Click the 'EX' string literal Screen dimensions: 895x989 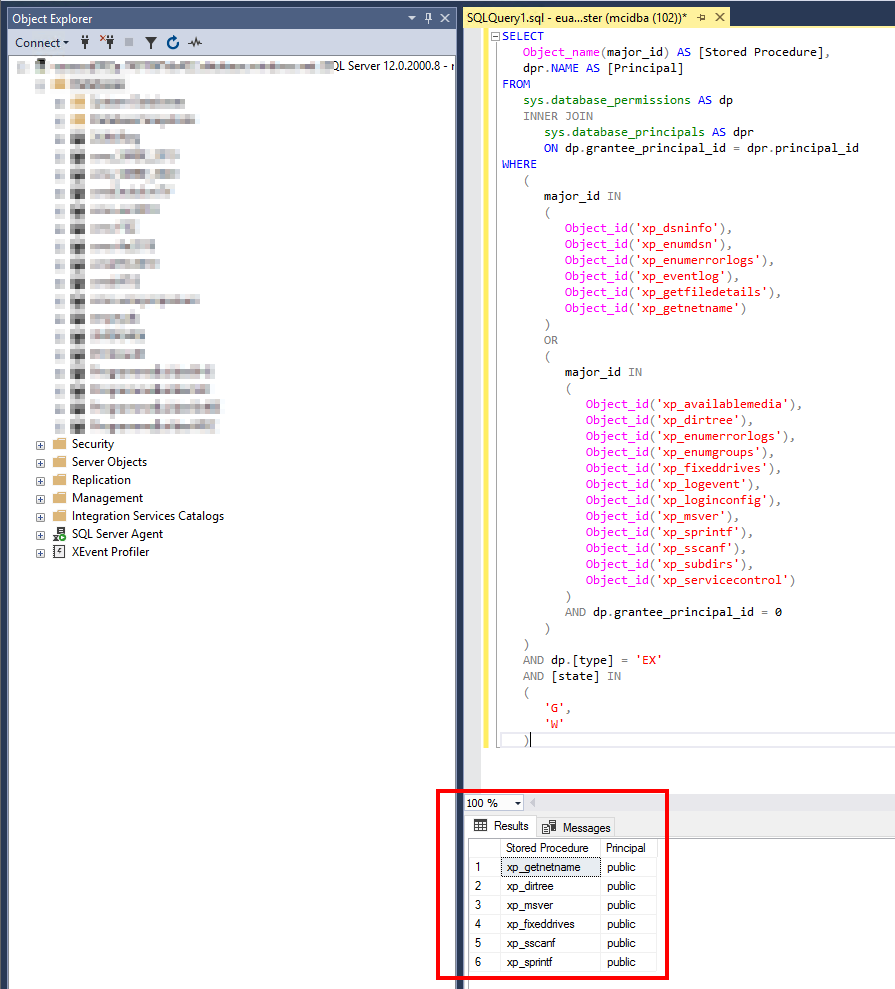[648, 660]
